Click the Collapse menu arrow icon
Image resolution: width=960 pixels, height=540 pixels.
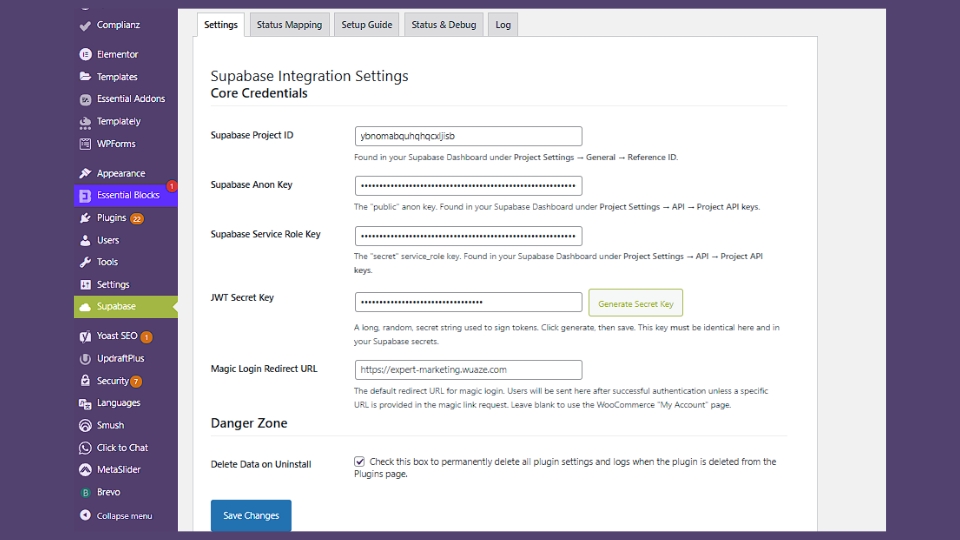85,516
